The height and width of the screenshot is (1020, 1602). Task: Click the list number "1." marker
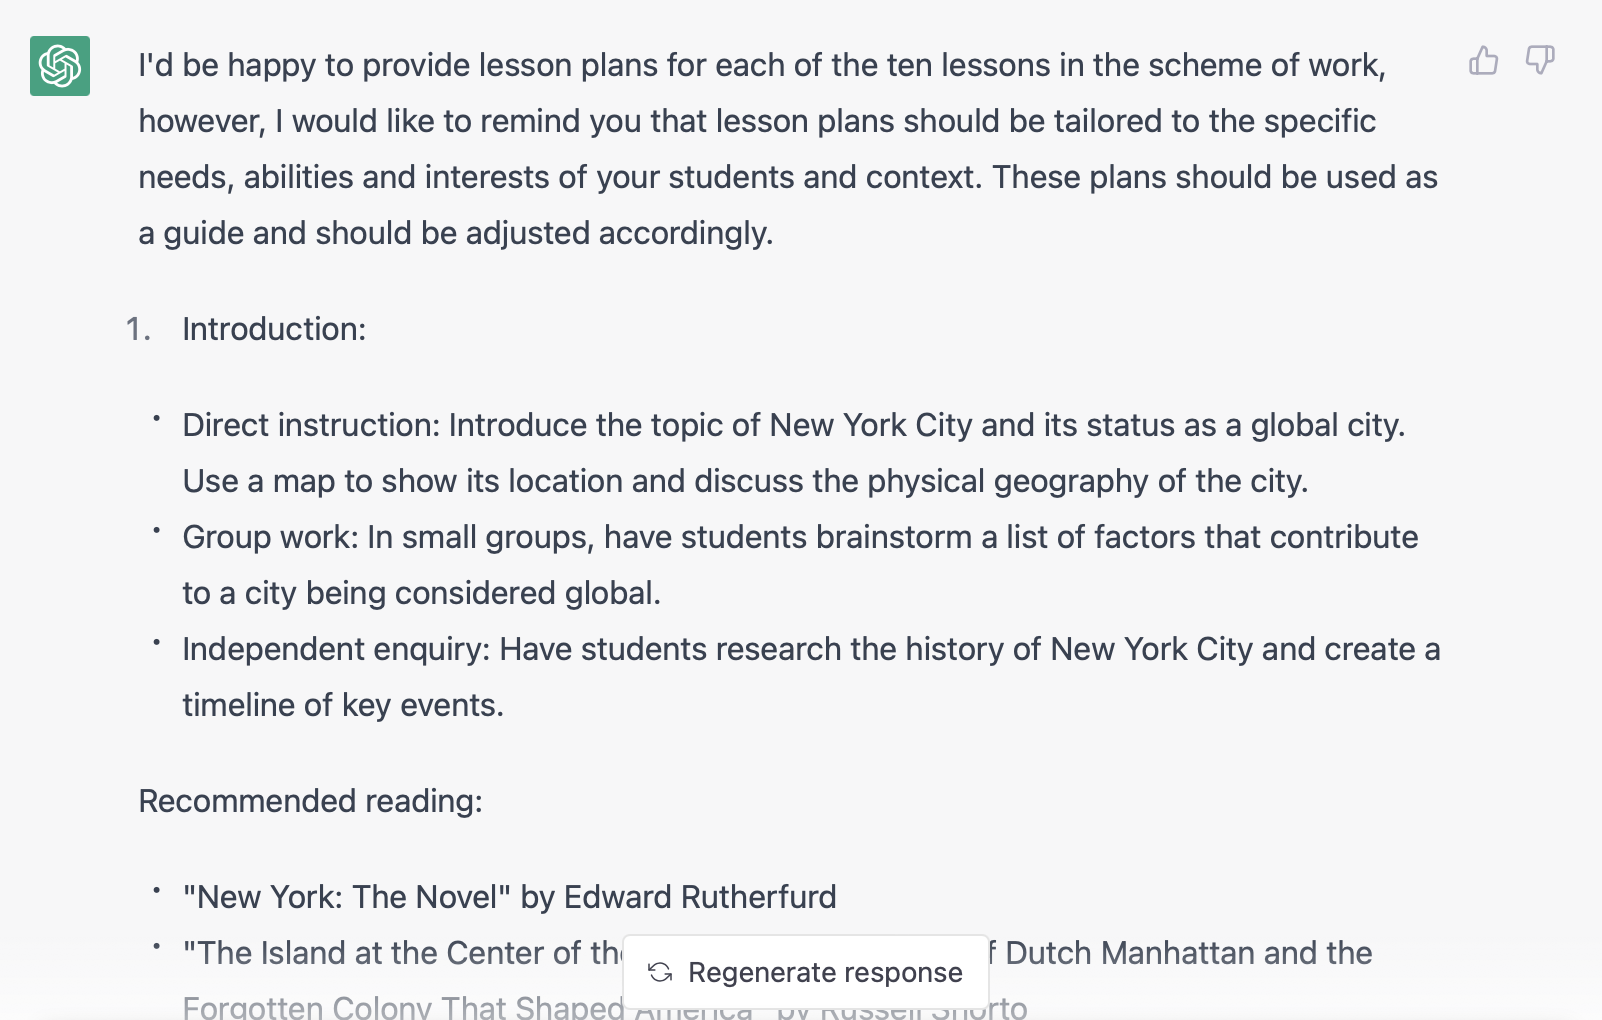pos(138,329)
